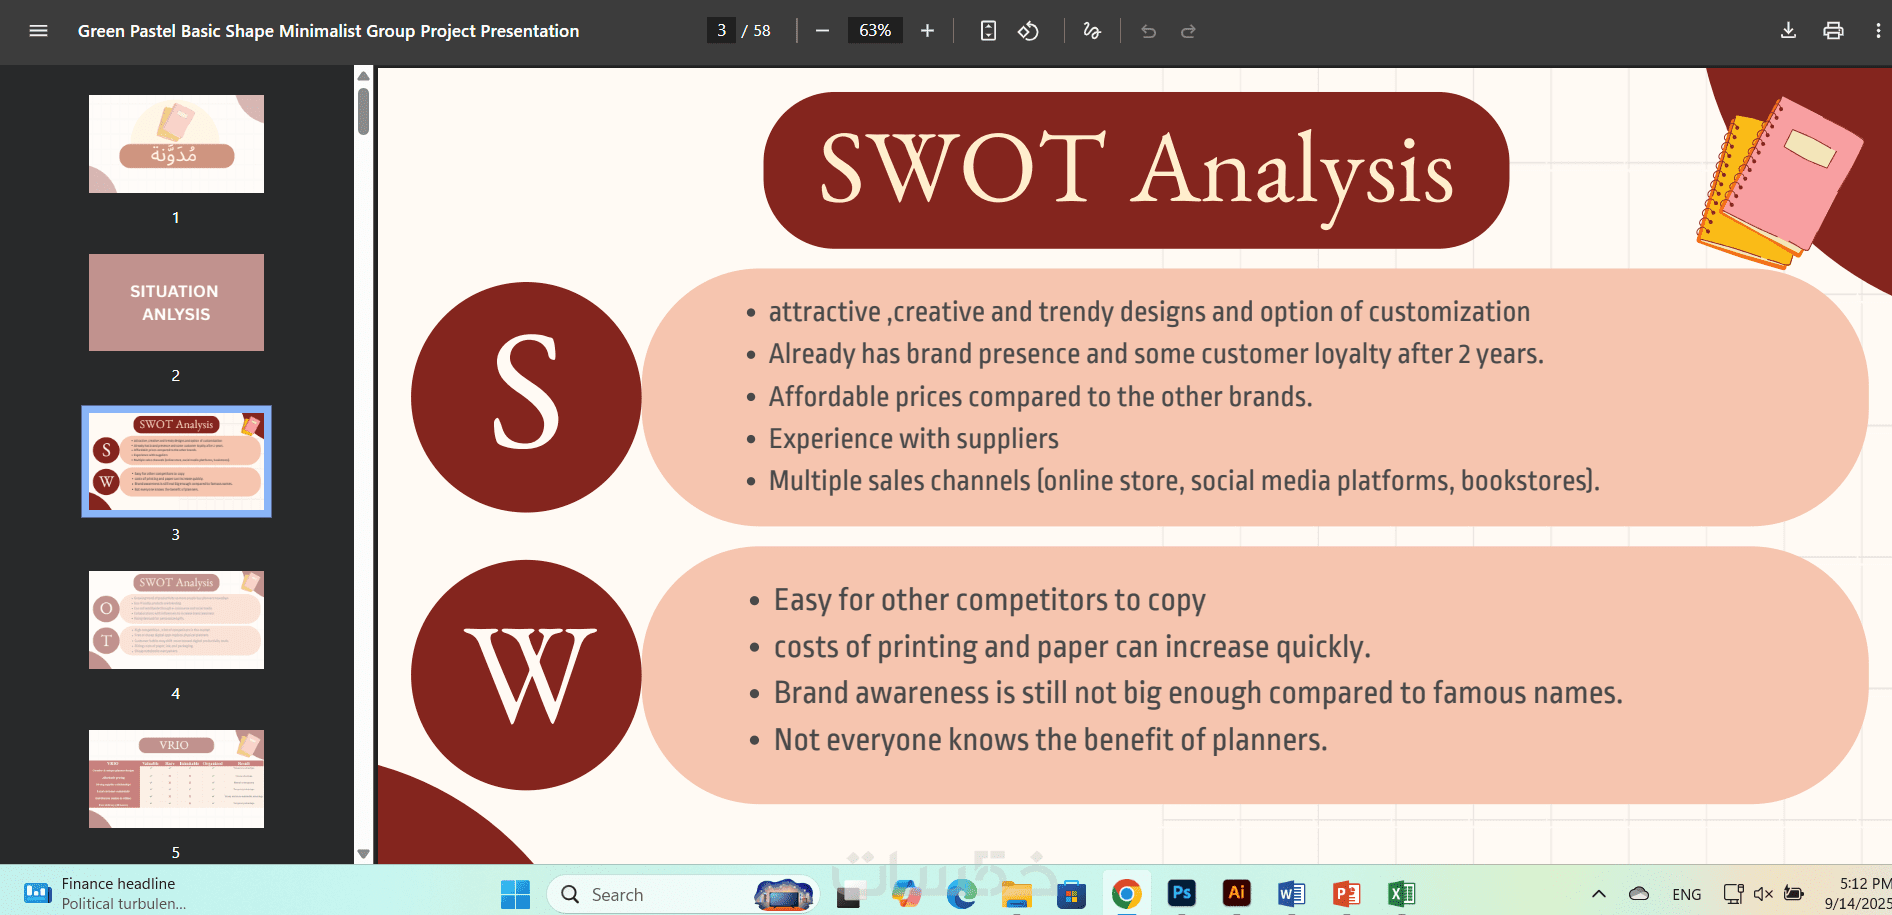Screen dimensions: 1892x915
Task: Select the Situation Analysis page 2 thumbnail
Action: click(x=176, y=302)
